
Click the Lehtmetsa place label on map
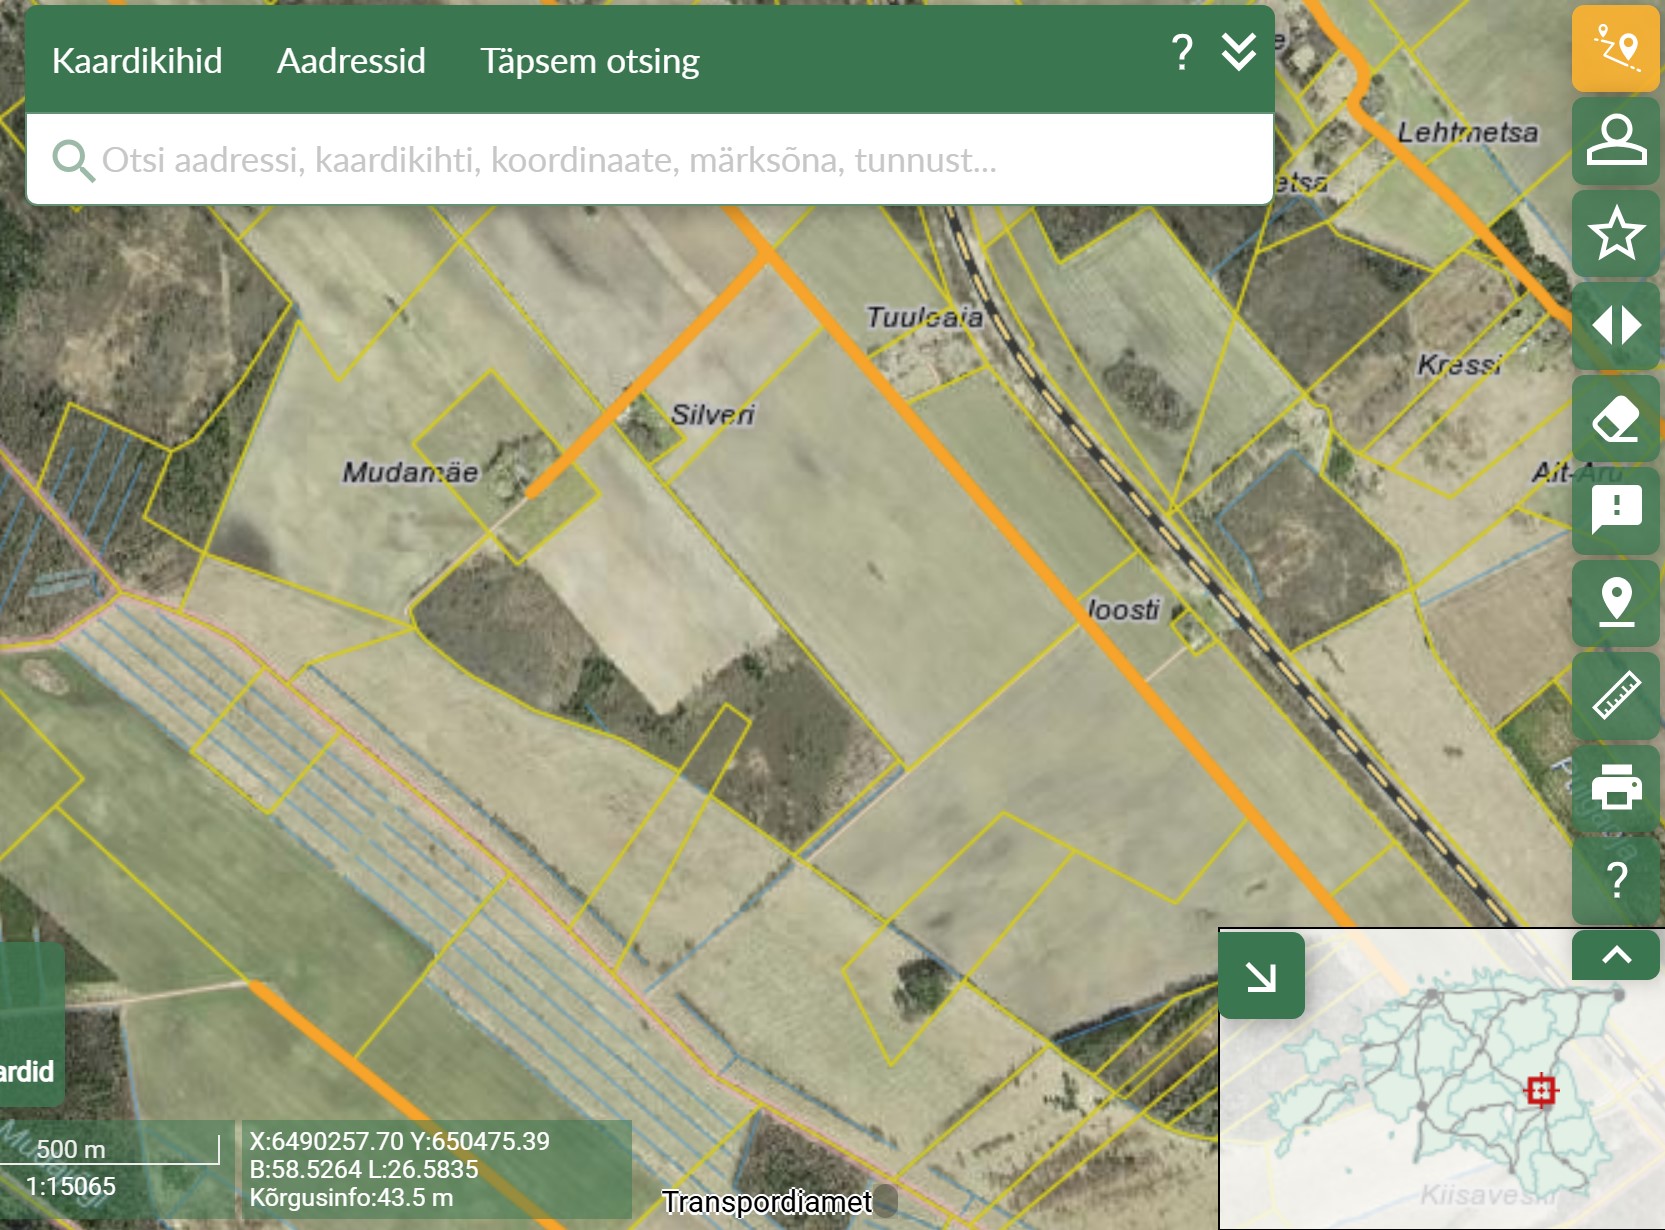[x=1467, y=132]
